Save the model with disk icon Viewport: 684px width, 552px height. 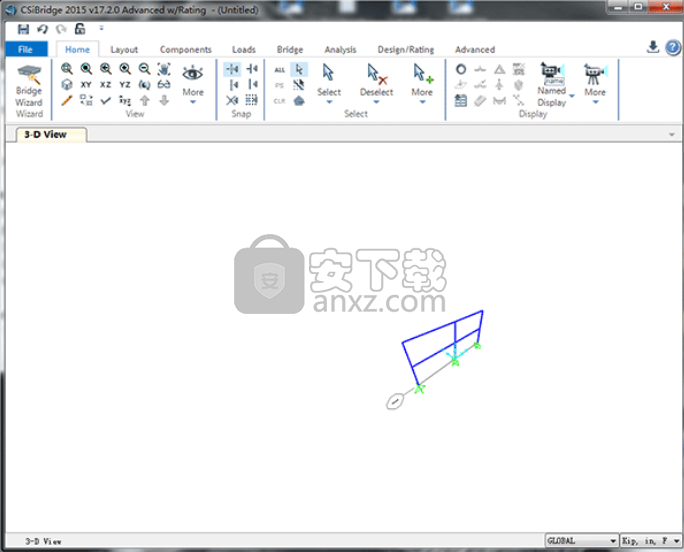coord(23,29)
